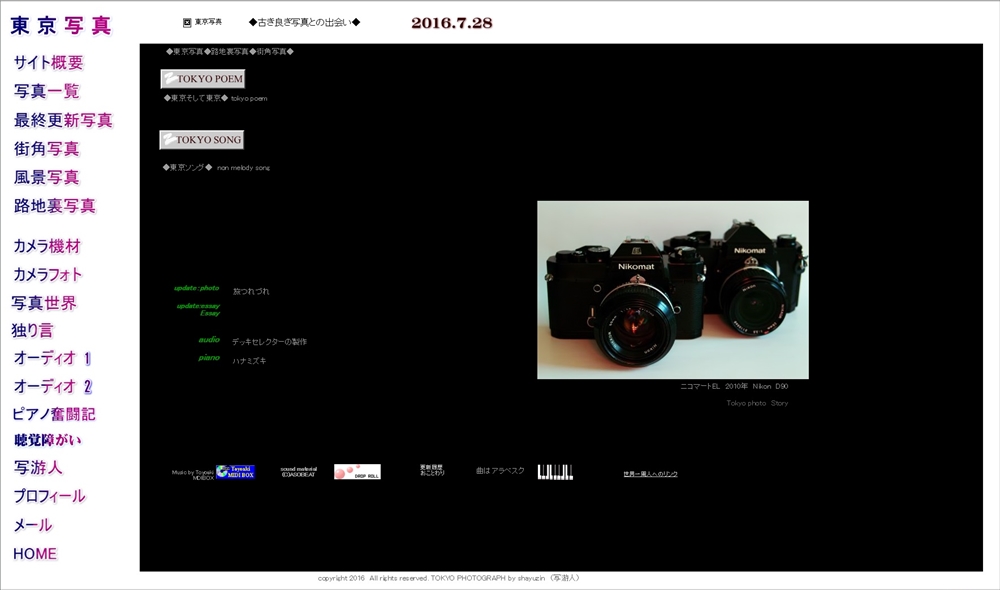Select 街角写真 in the sidebar
Image resolution: width=1000 pixels, height=590 pixels.
click(x=47, y=149)
